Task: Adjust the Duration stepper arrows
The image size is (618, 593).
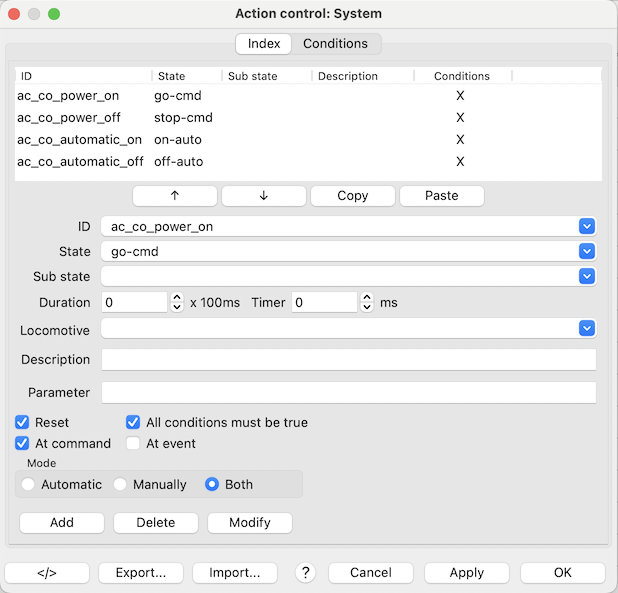Action: [x=177, y=302]
